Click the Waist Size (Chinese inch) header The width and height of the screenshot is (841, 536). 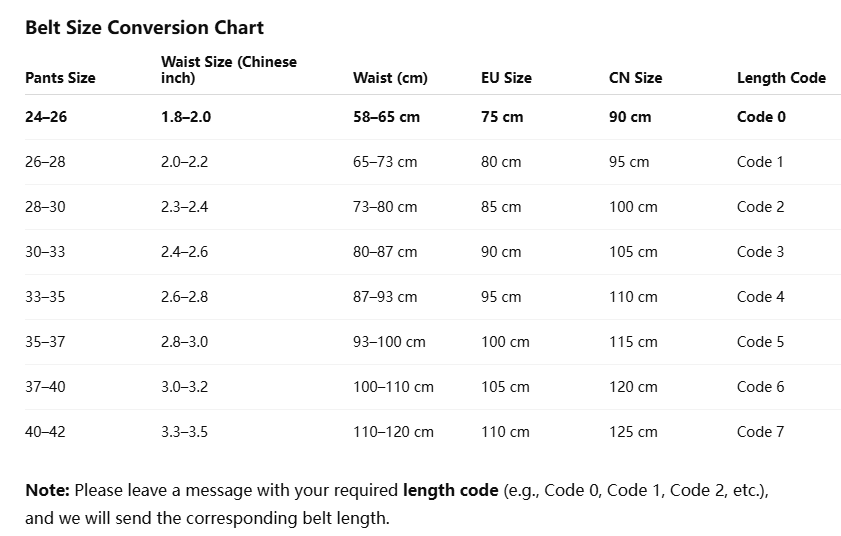point(229,70)
